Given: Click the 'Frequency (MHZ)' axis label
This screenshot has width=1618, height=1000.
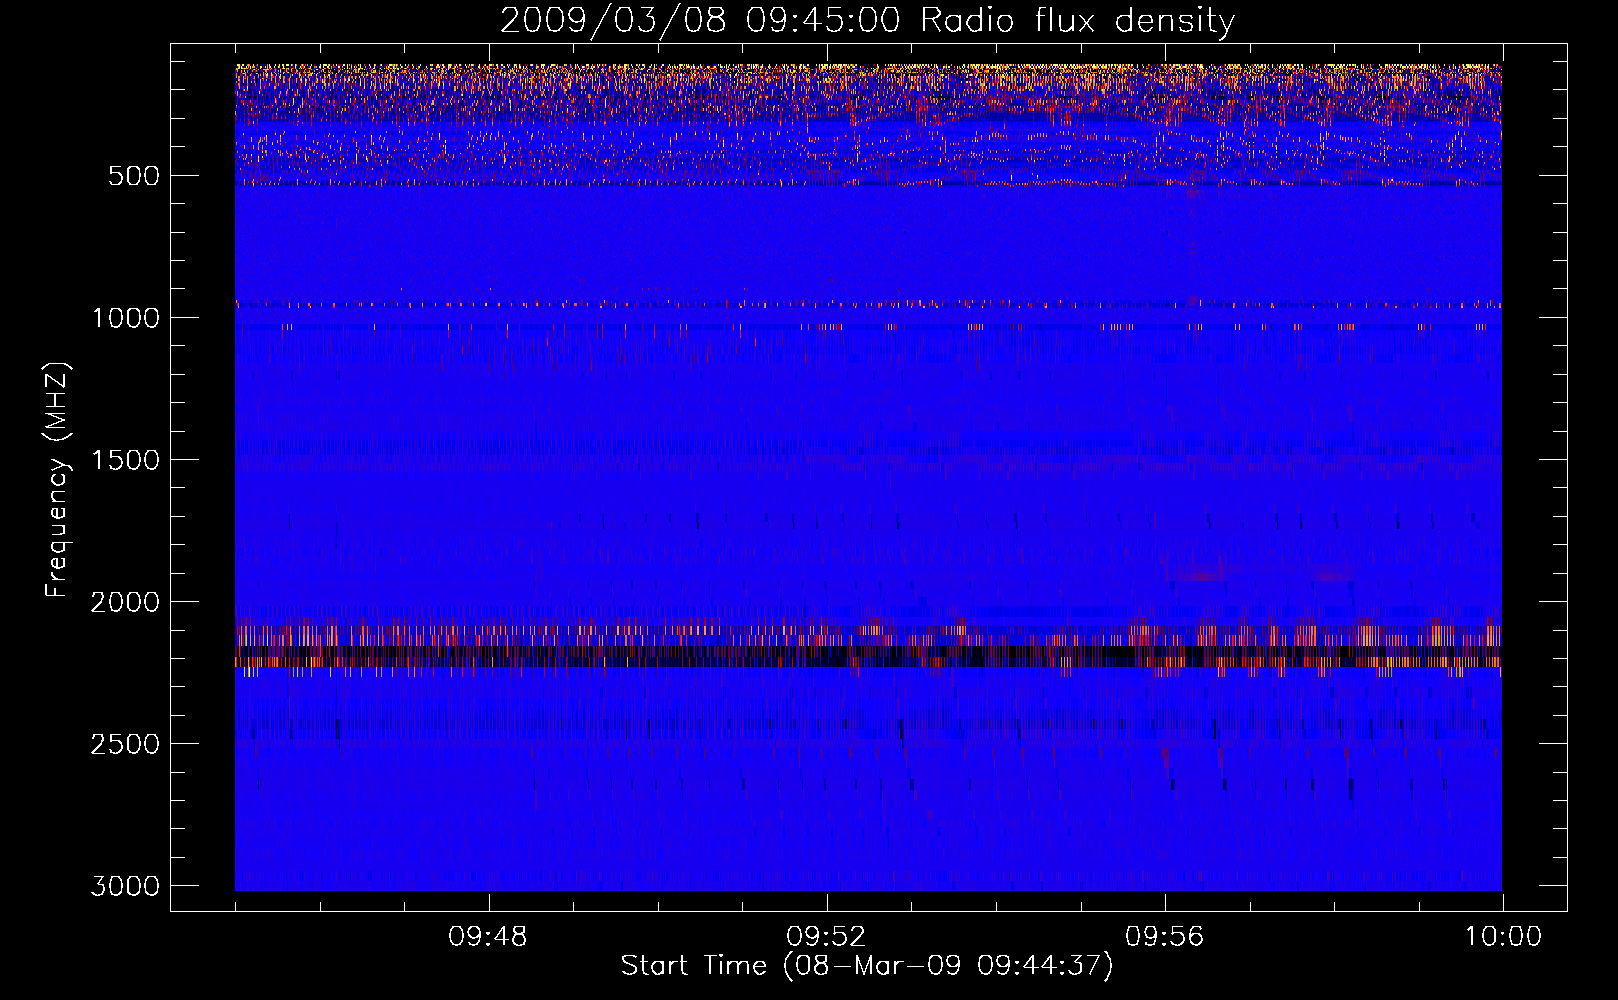Looking at the screenshot, I should (x=57, y=481).
